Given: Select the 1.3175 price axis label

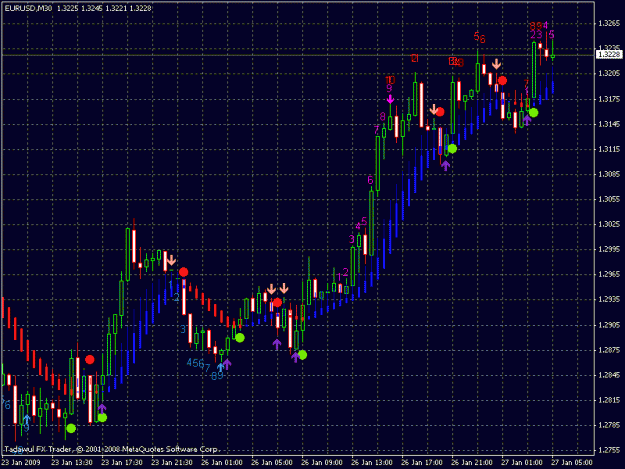Looking at the screenshot, I should pyautogui.click(x=609, y=99).
